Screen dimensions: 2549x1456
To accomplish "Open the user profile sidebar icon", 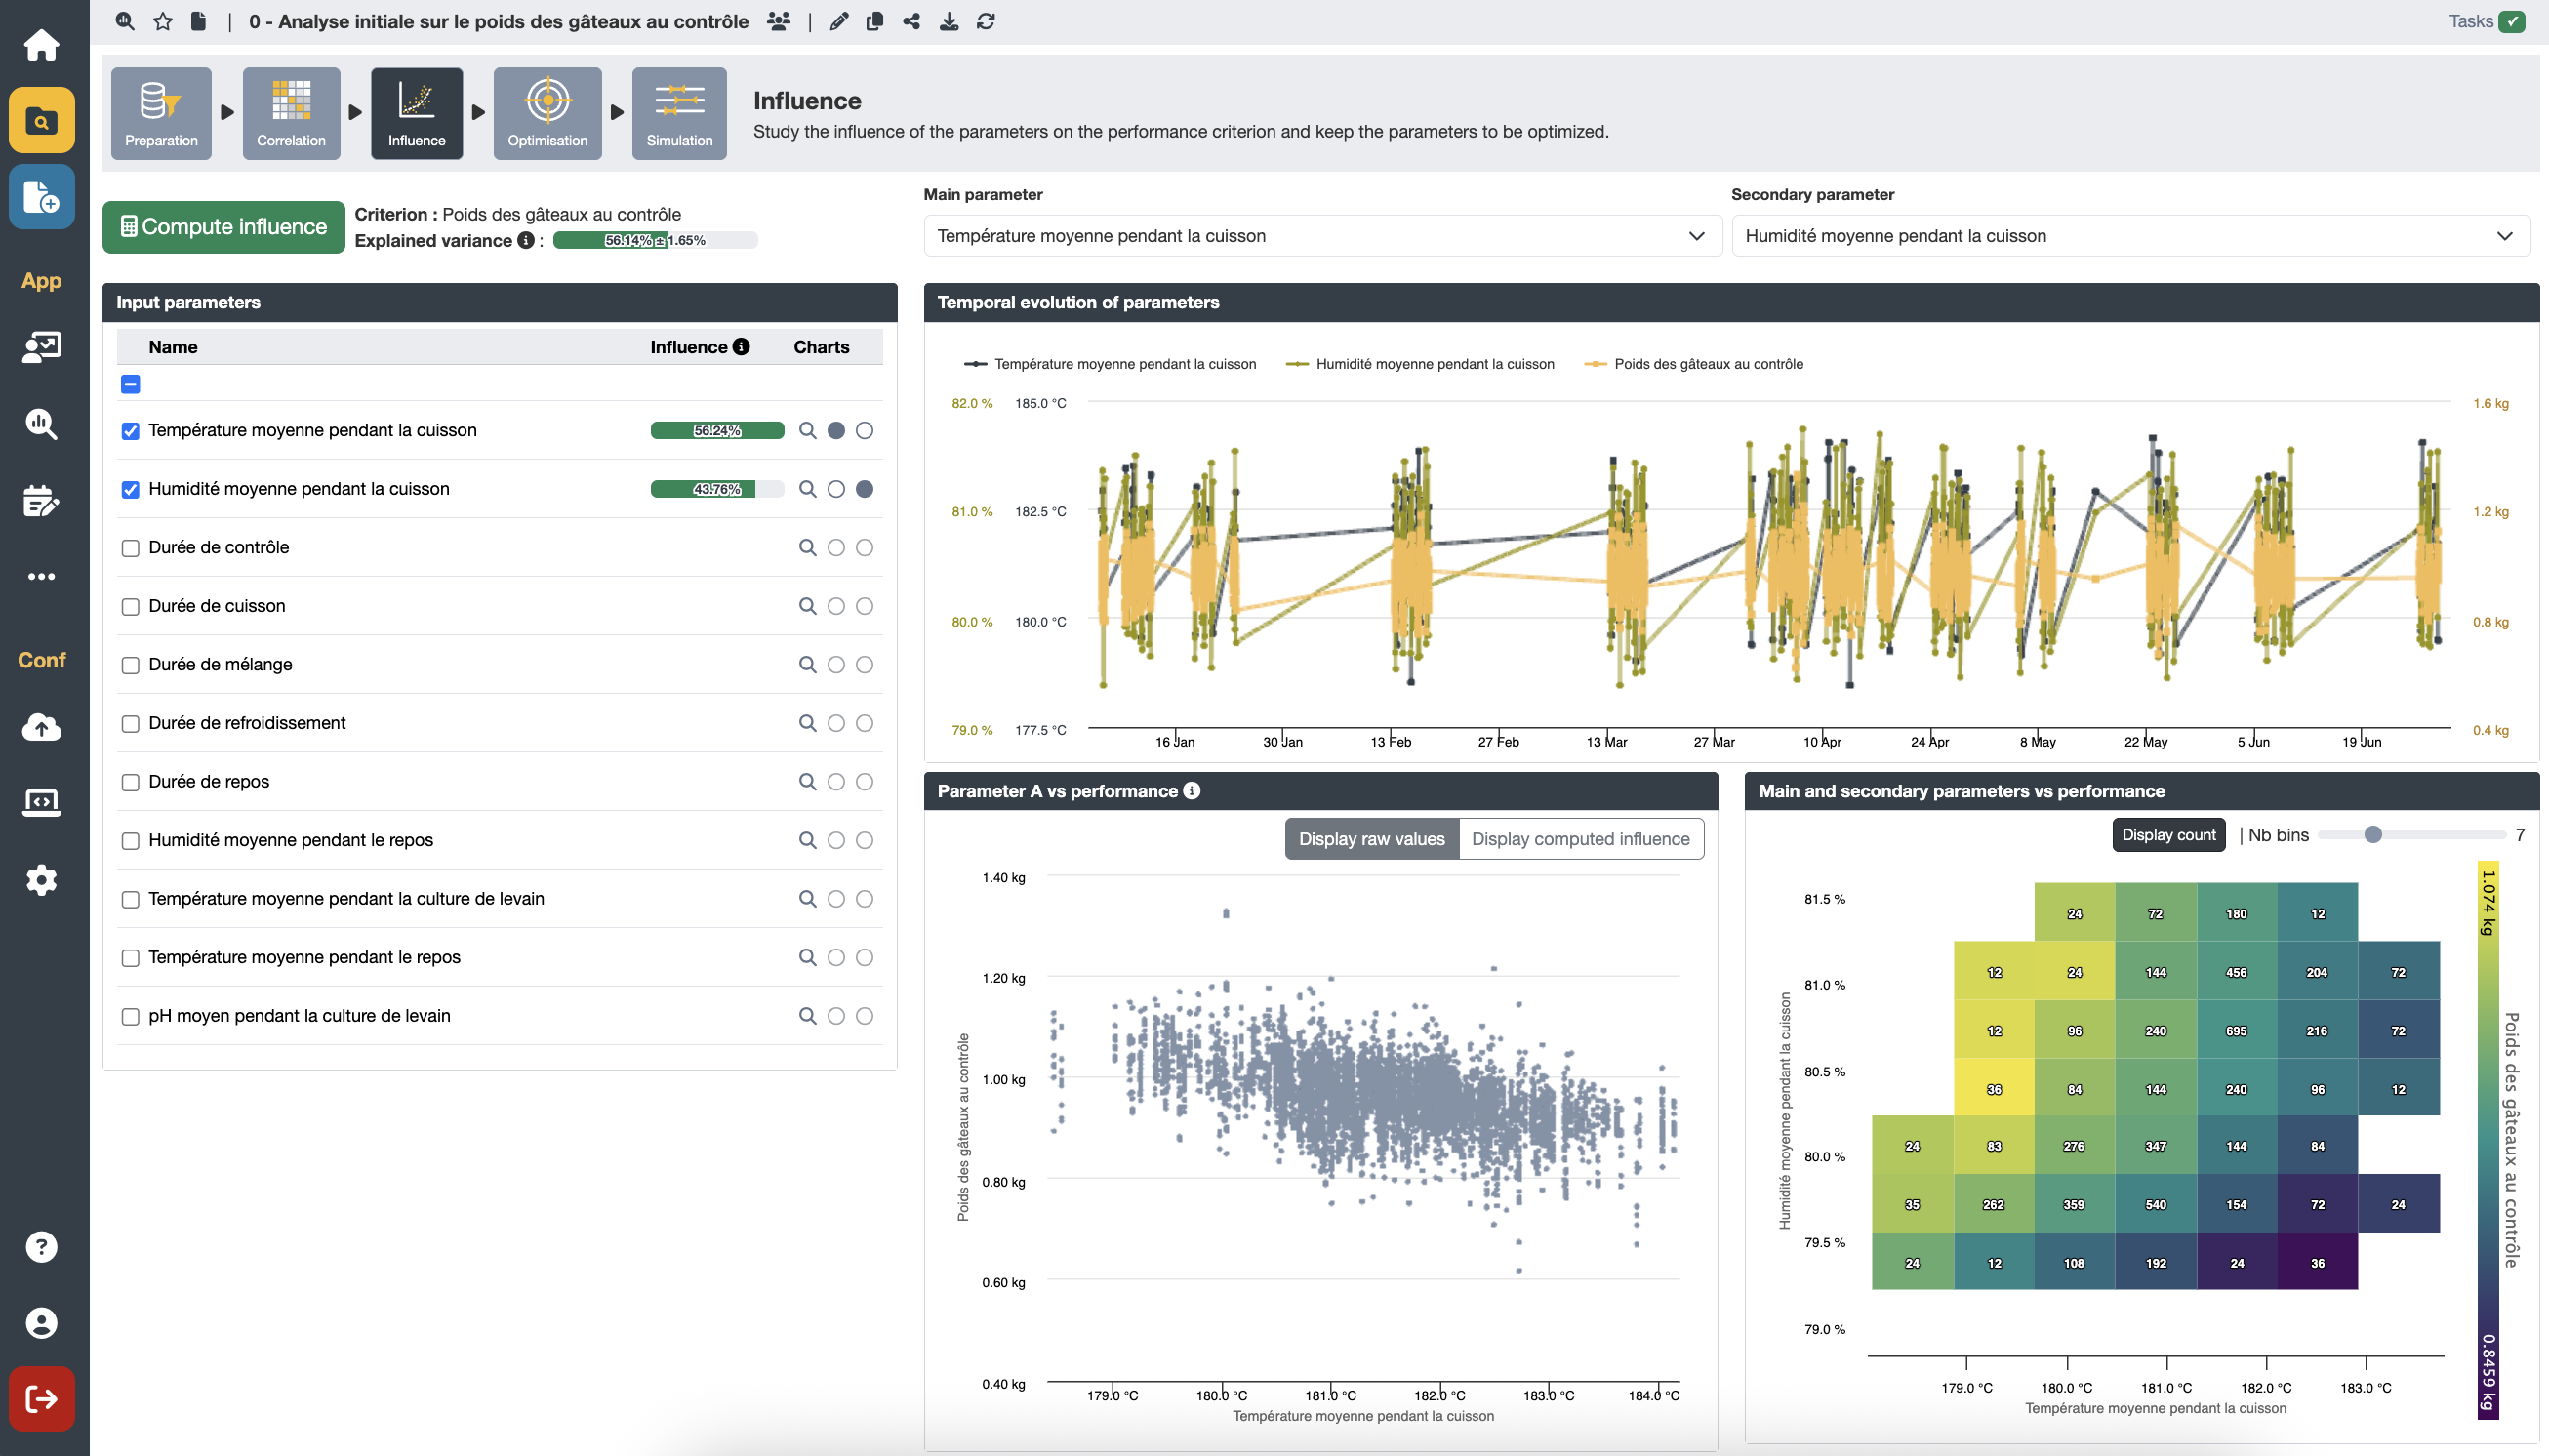I will pos(41,1323).
